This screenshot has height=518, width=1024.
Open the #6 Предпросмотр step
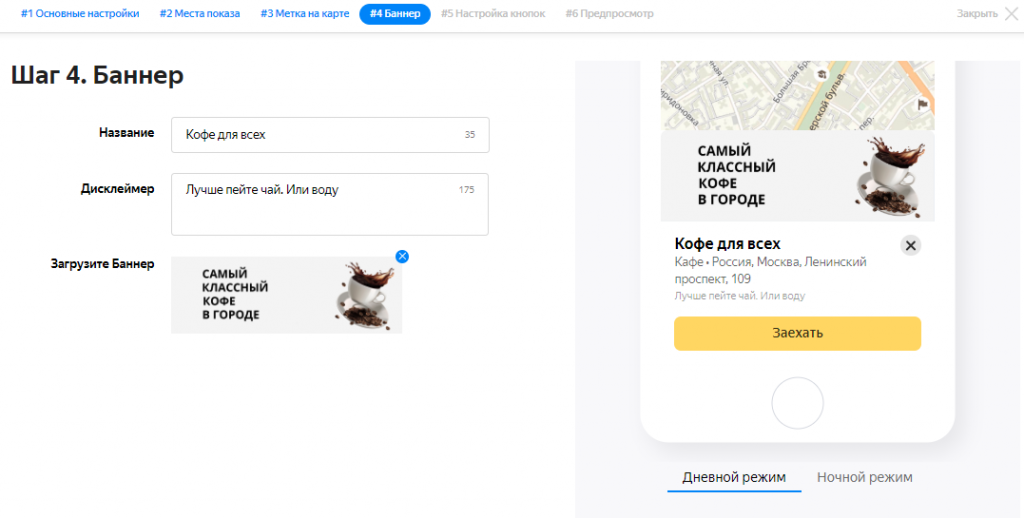click(609, 14)
